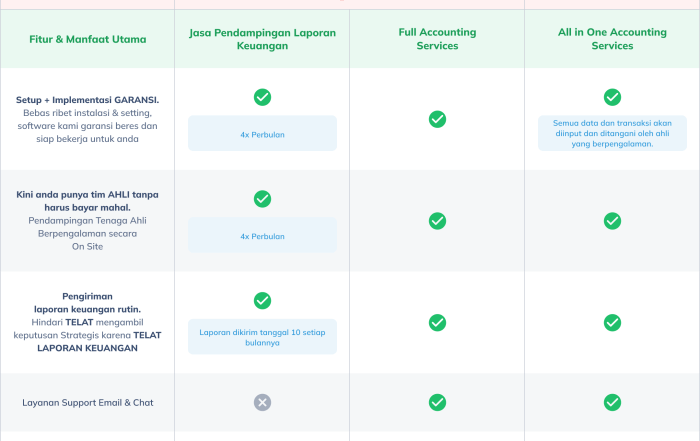Screen dimensions: 700x441
Task: Click laporan keuangan rutin checkmark in All in One
Action: coord(612,322)
